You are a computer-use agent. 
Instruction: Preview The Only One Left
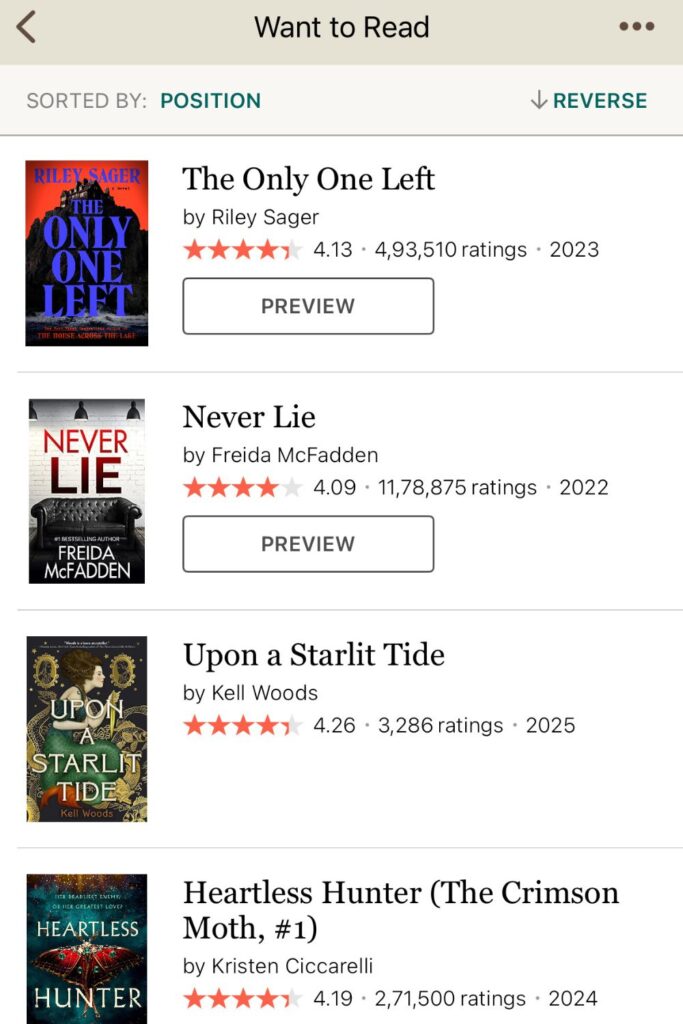coord(308,306)
